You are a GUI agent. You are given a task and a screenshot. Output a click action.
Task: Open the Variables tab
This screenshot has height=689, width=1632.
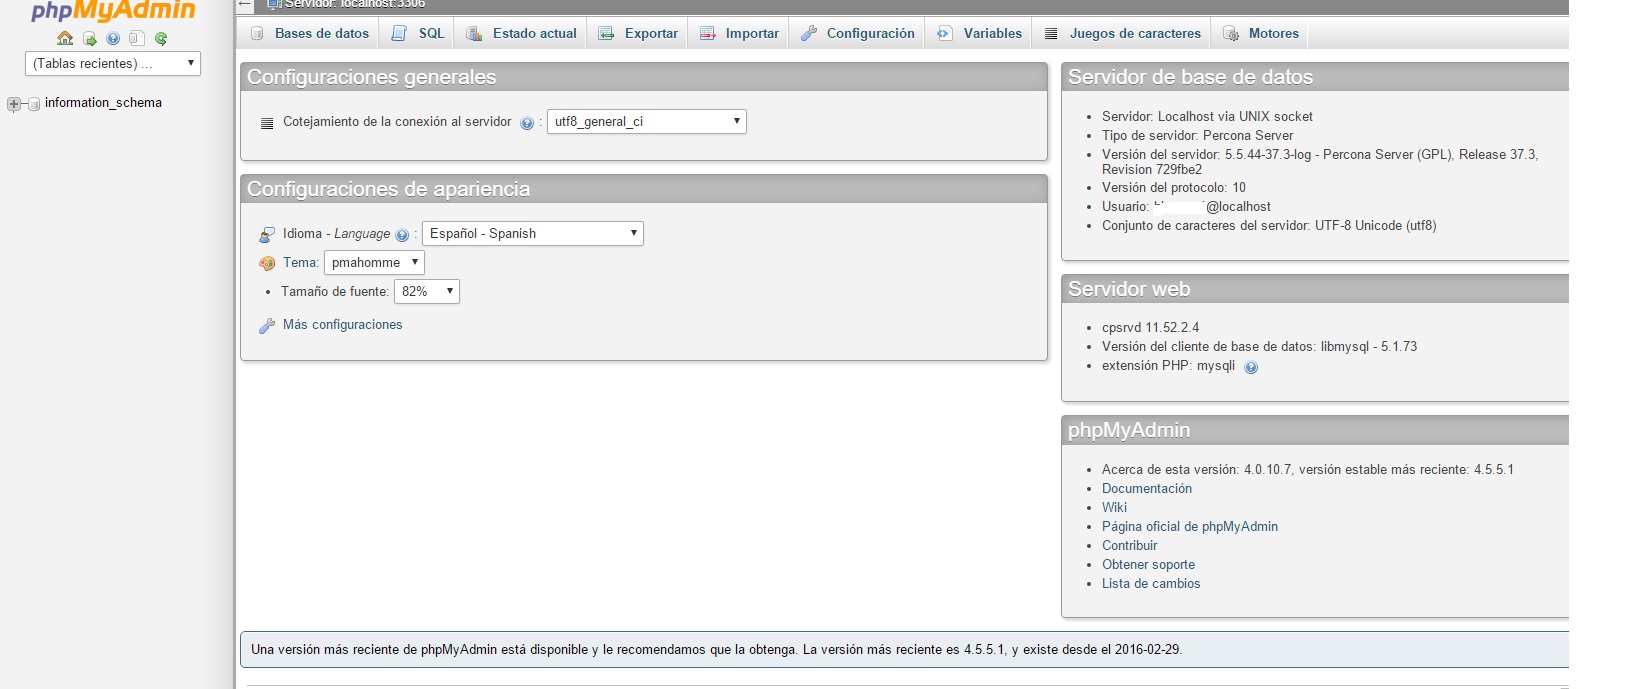tap(980, 33)
